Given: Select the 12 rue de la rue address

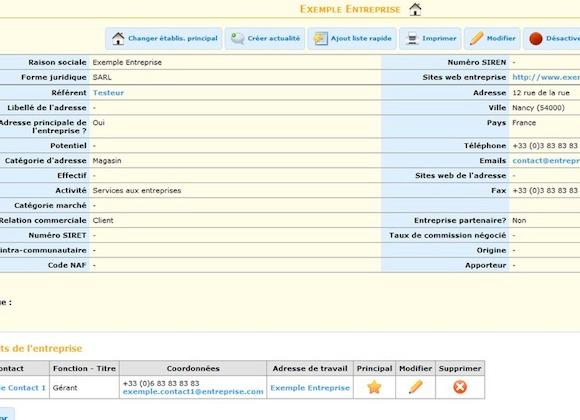Looking at the screenshot, I should click(541, 93).
